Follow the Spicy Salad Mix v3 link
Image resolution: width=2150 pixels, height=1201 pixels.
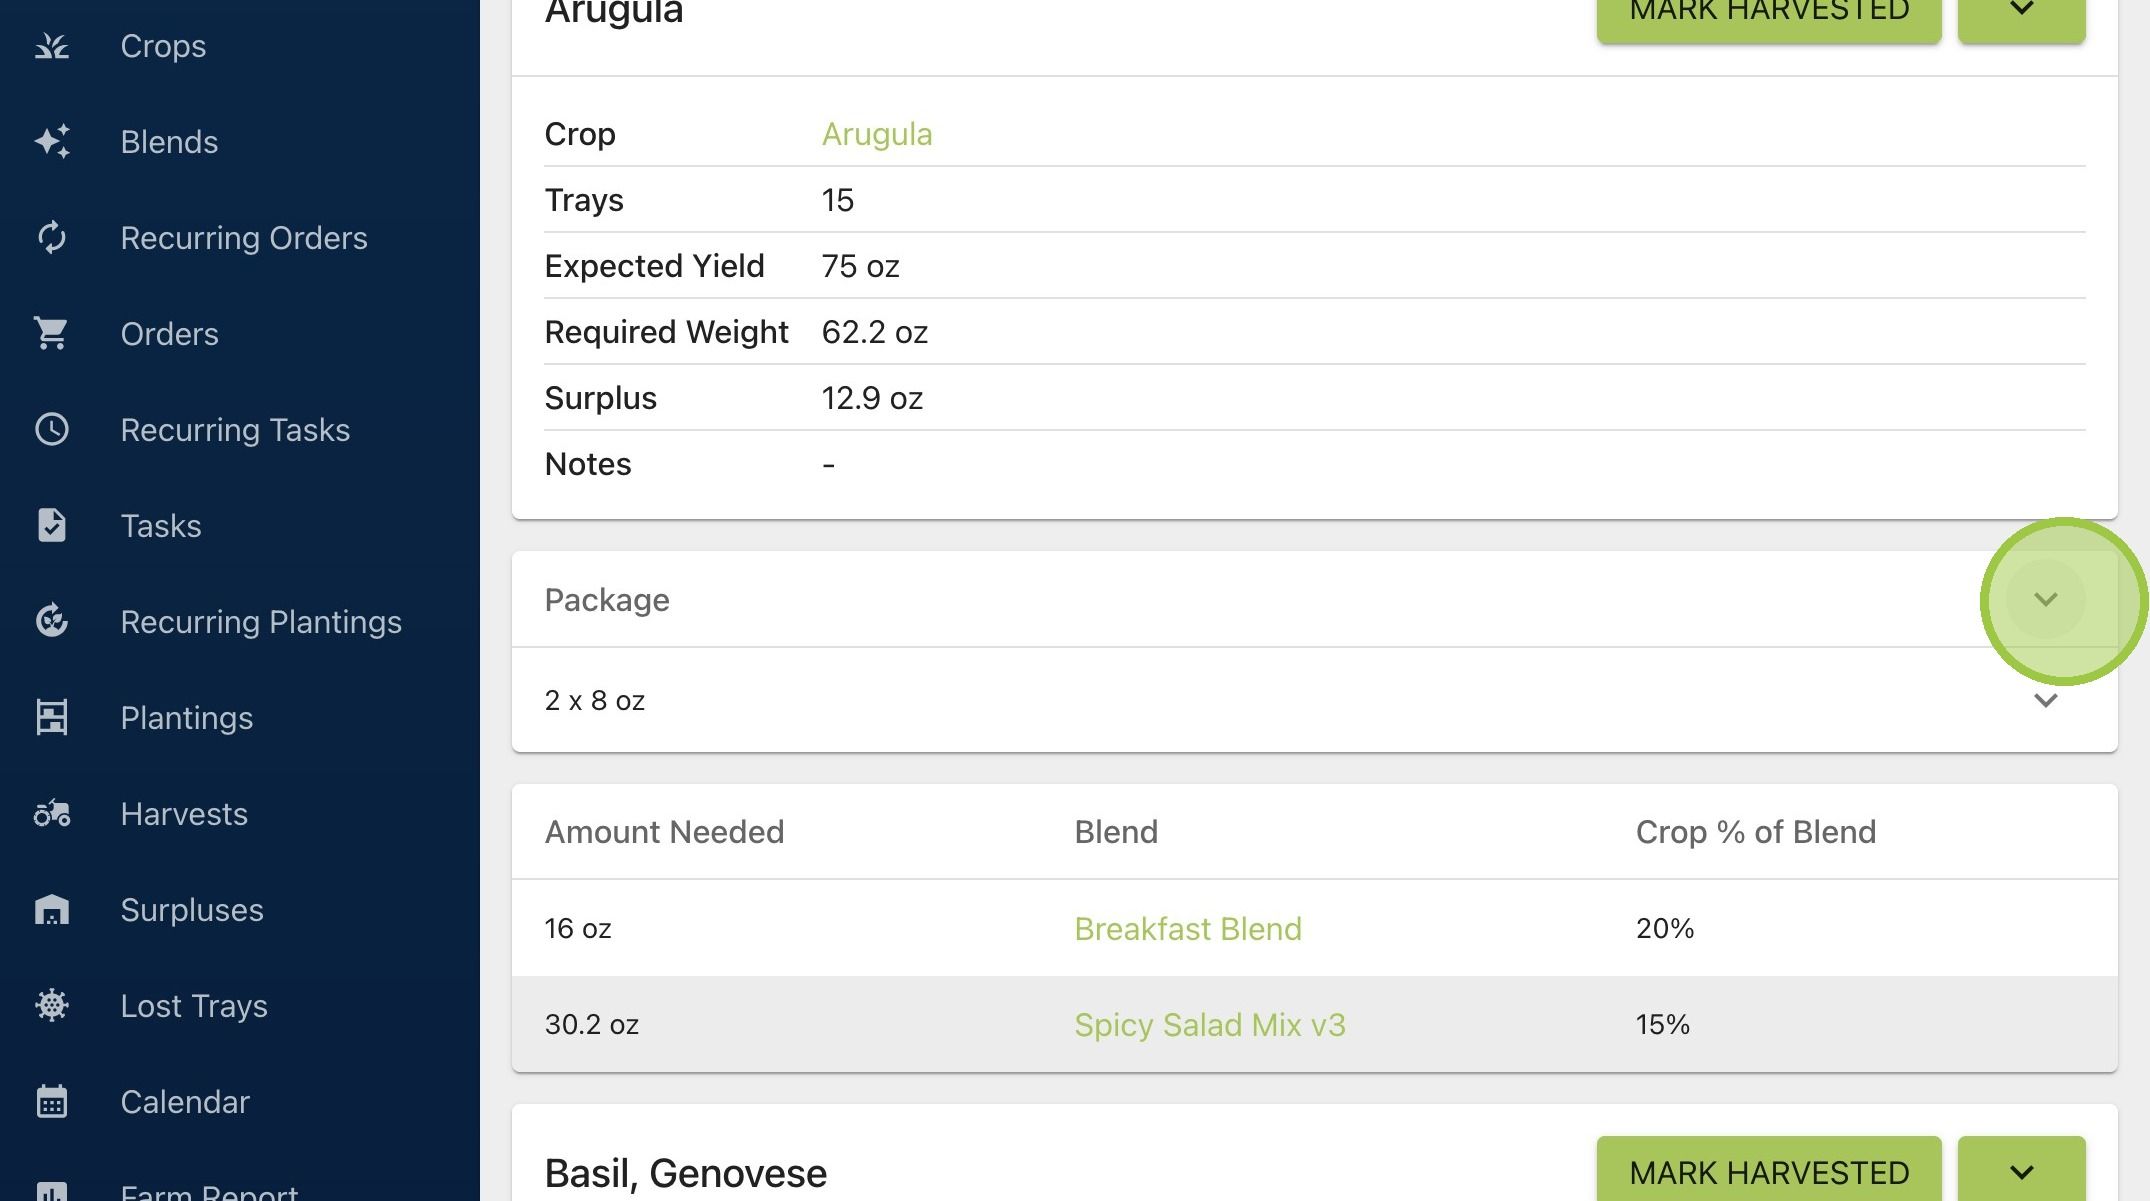pyautogui.click(x=1210, y=1025)
